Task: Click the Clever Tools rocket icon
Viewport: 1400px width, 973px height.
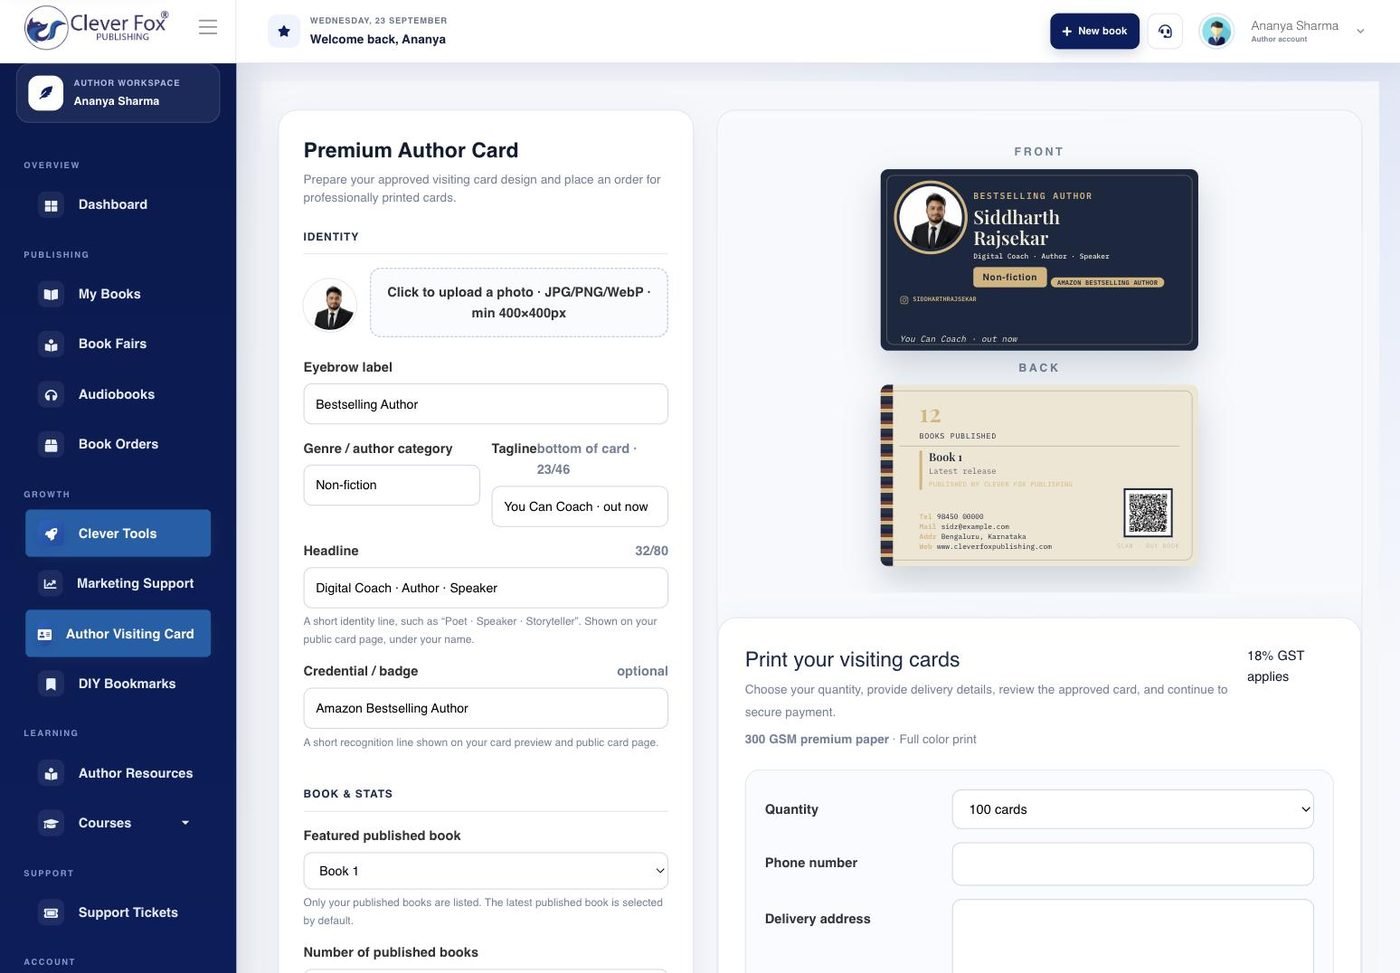Action: 51,534
